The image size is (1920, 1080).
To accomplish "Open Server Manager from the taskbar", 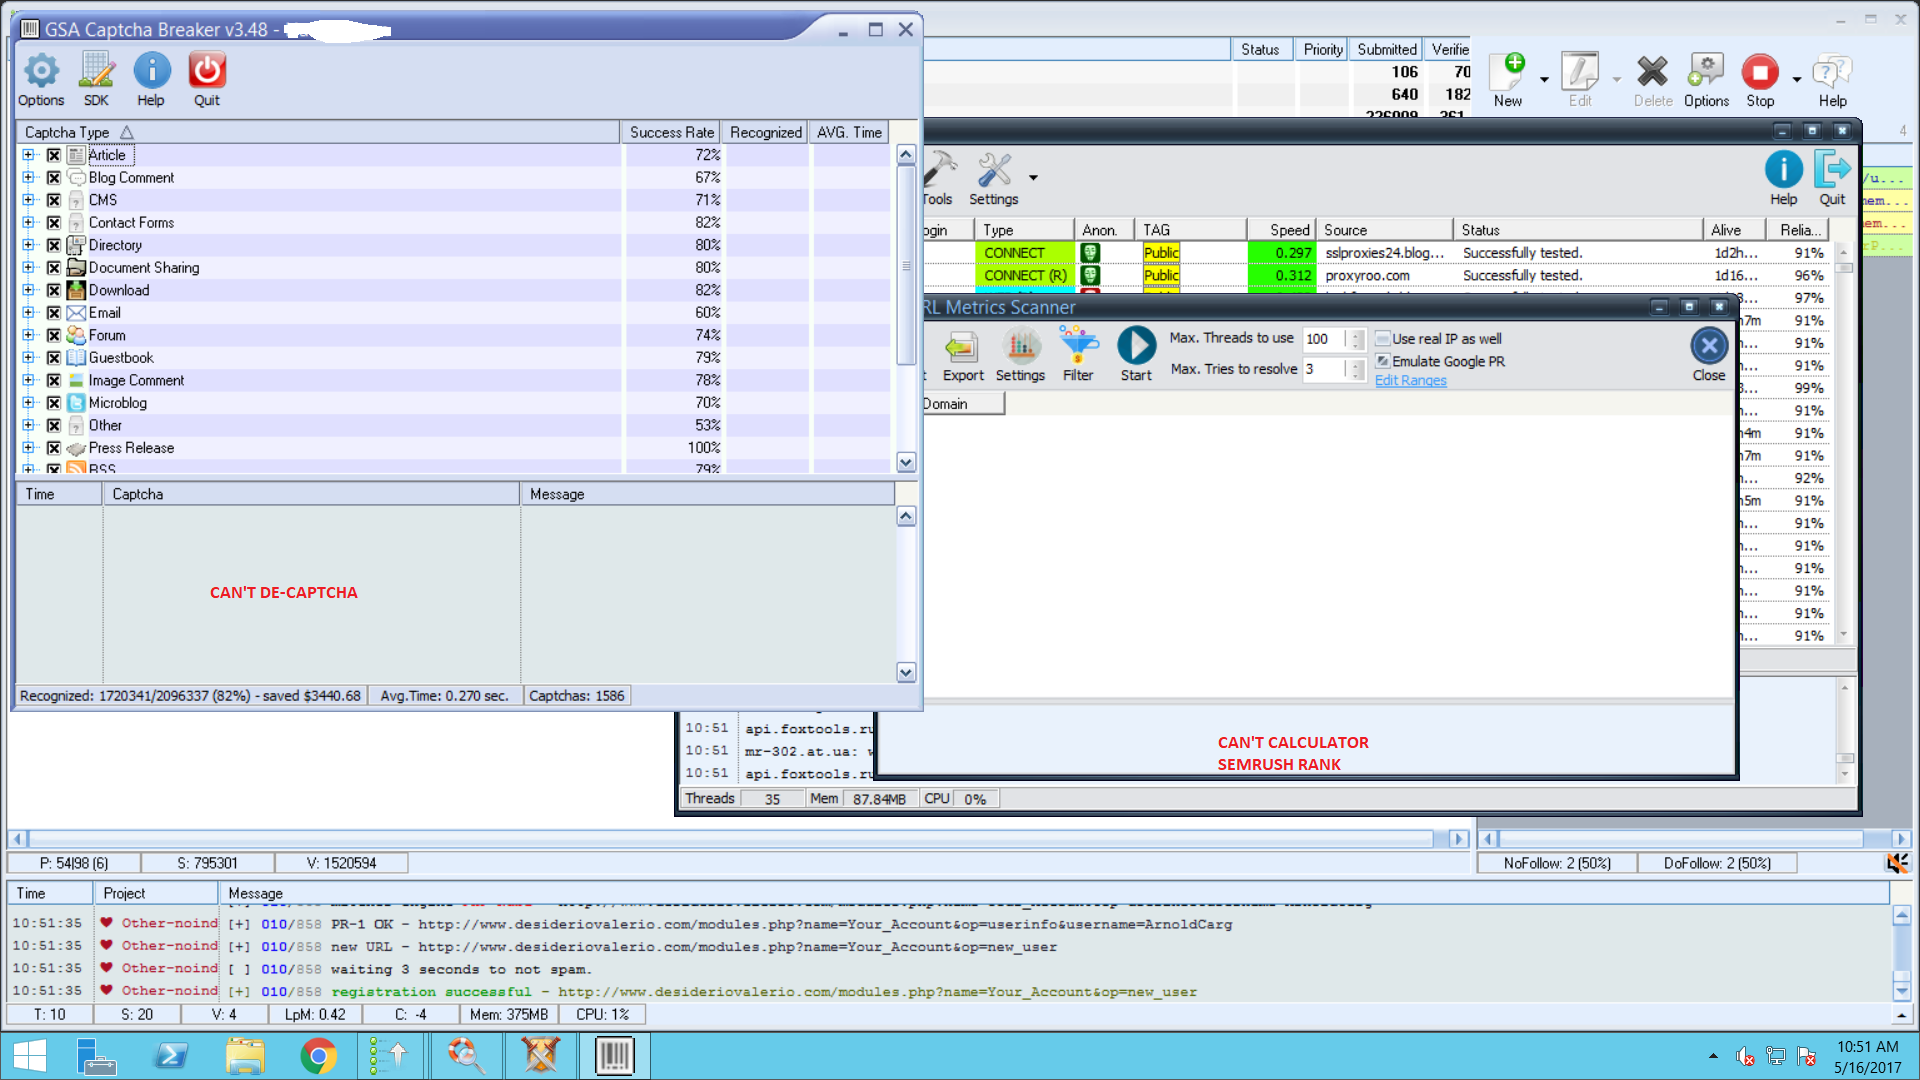I will (x=97, y=1056).
